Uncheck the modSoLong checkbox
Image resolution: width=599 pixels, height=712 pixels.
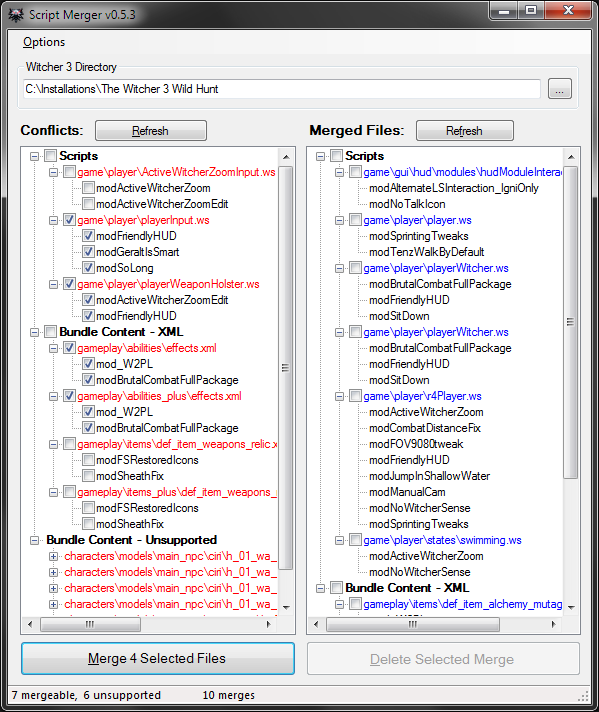click(x=89, y=268)
